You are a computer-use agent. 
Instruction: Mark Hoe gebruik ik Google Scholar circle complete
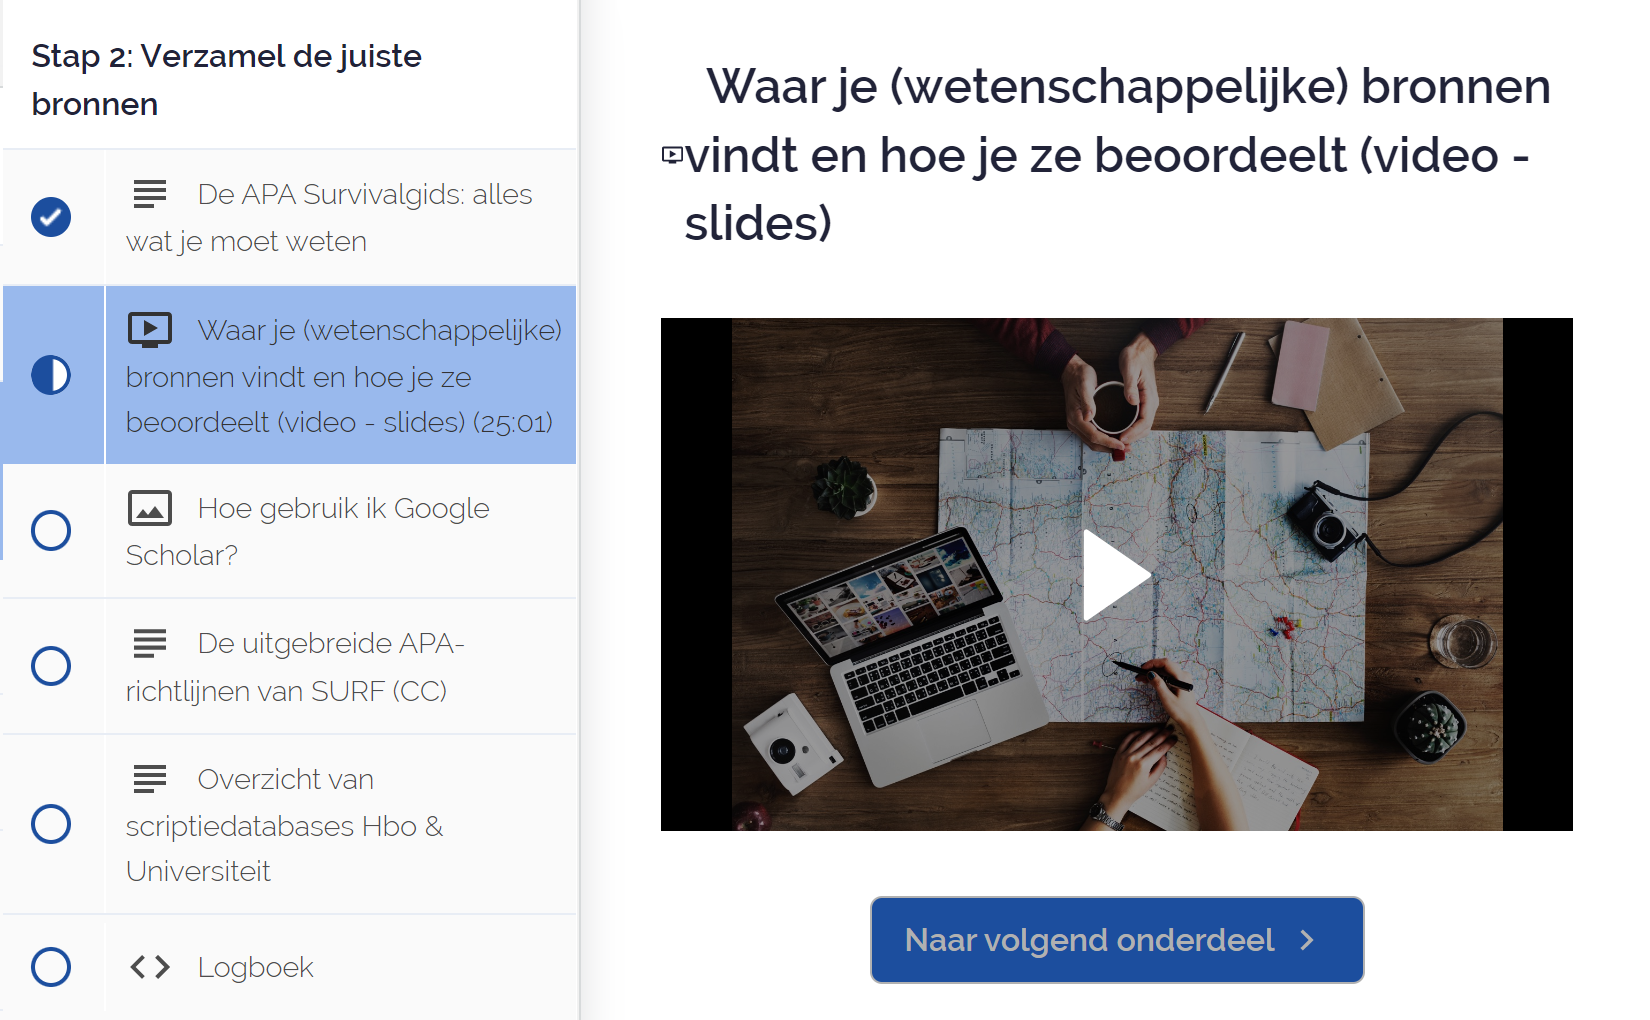[x=51, y=530]
